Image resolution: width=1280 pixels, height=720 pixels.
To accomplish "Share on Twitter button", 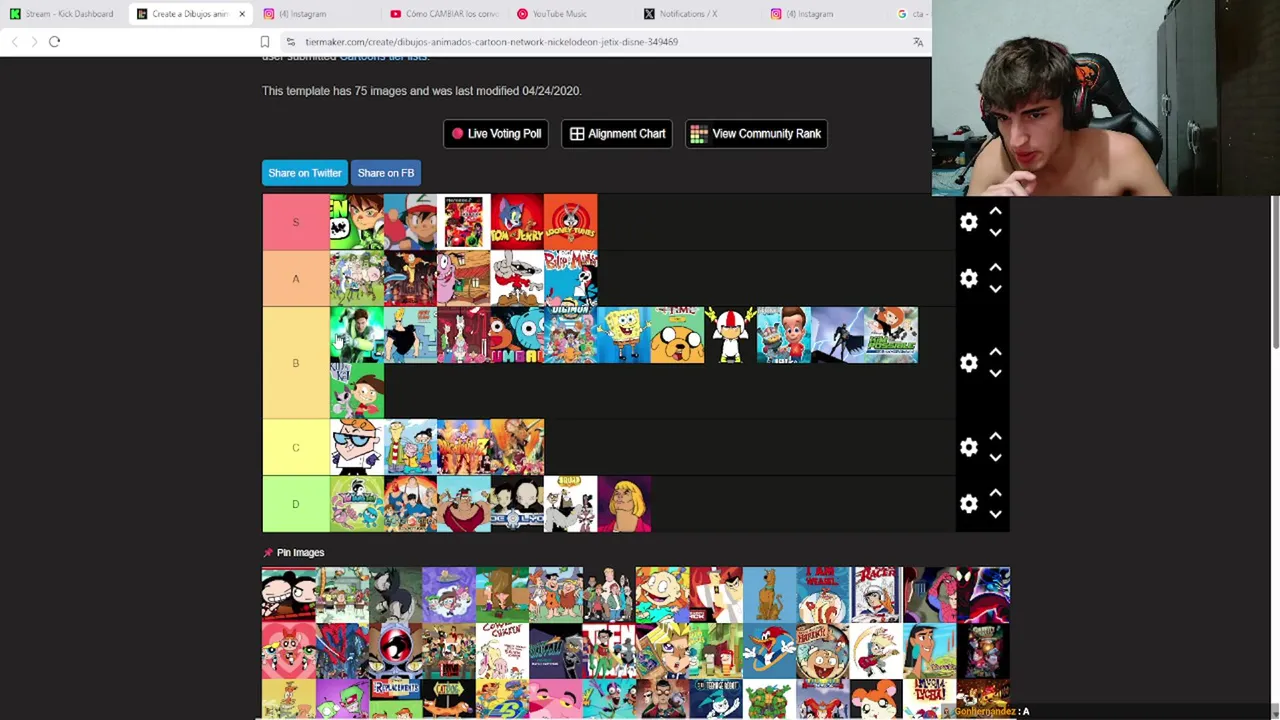I will tap(304, 173).
